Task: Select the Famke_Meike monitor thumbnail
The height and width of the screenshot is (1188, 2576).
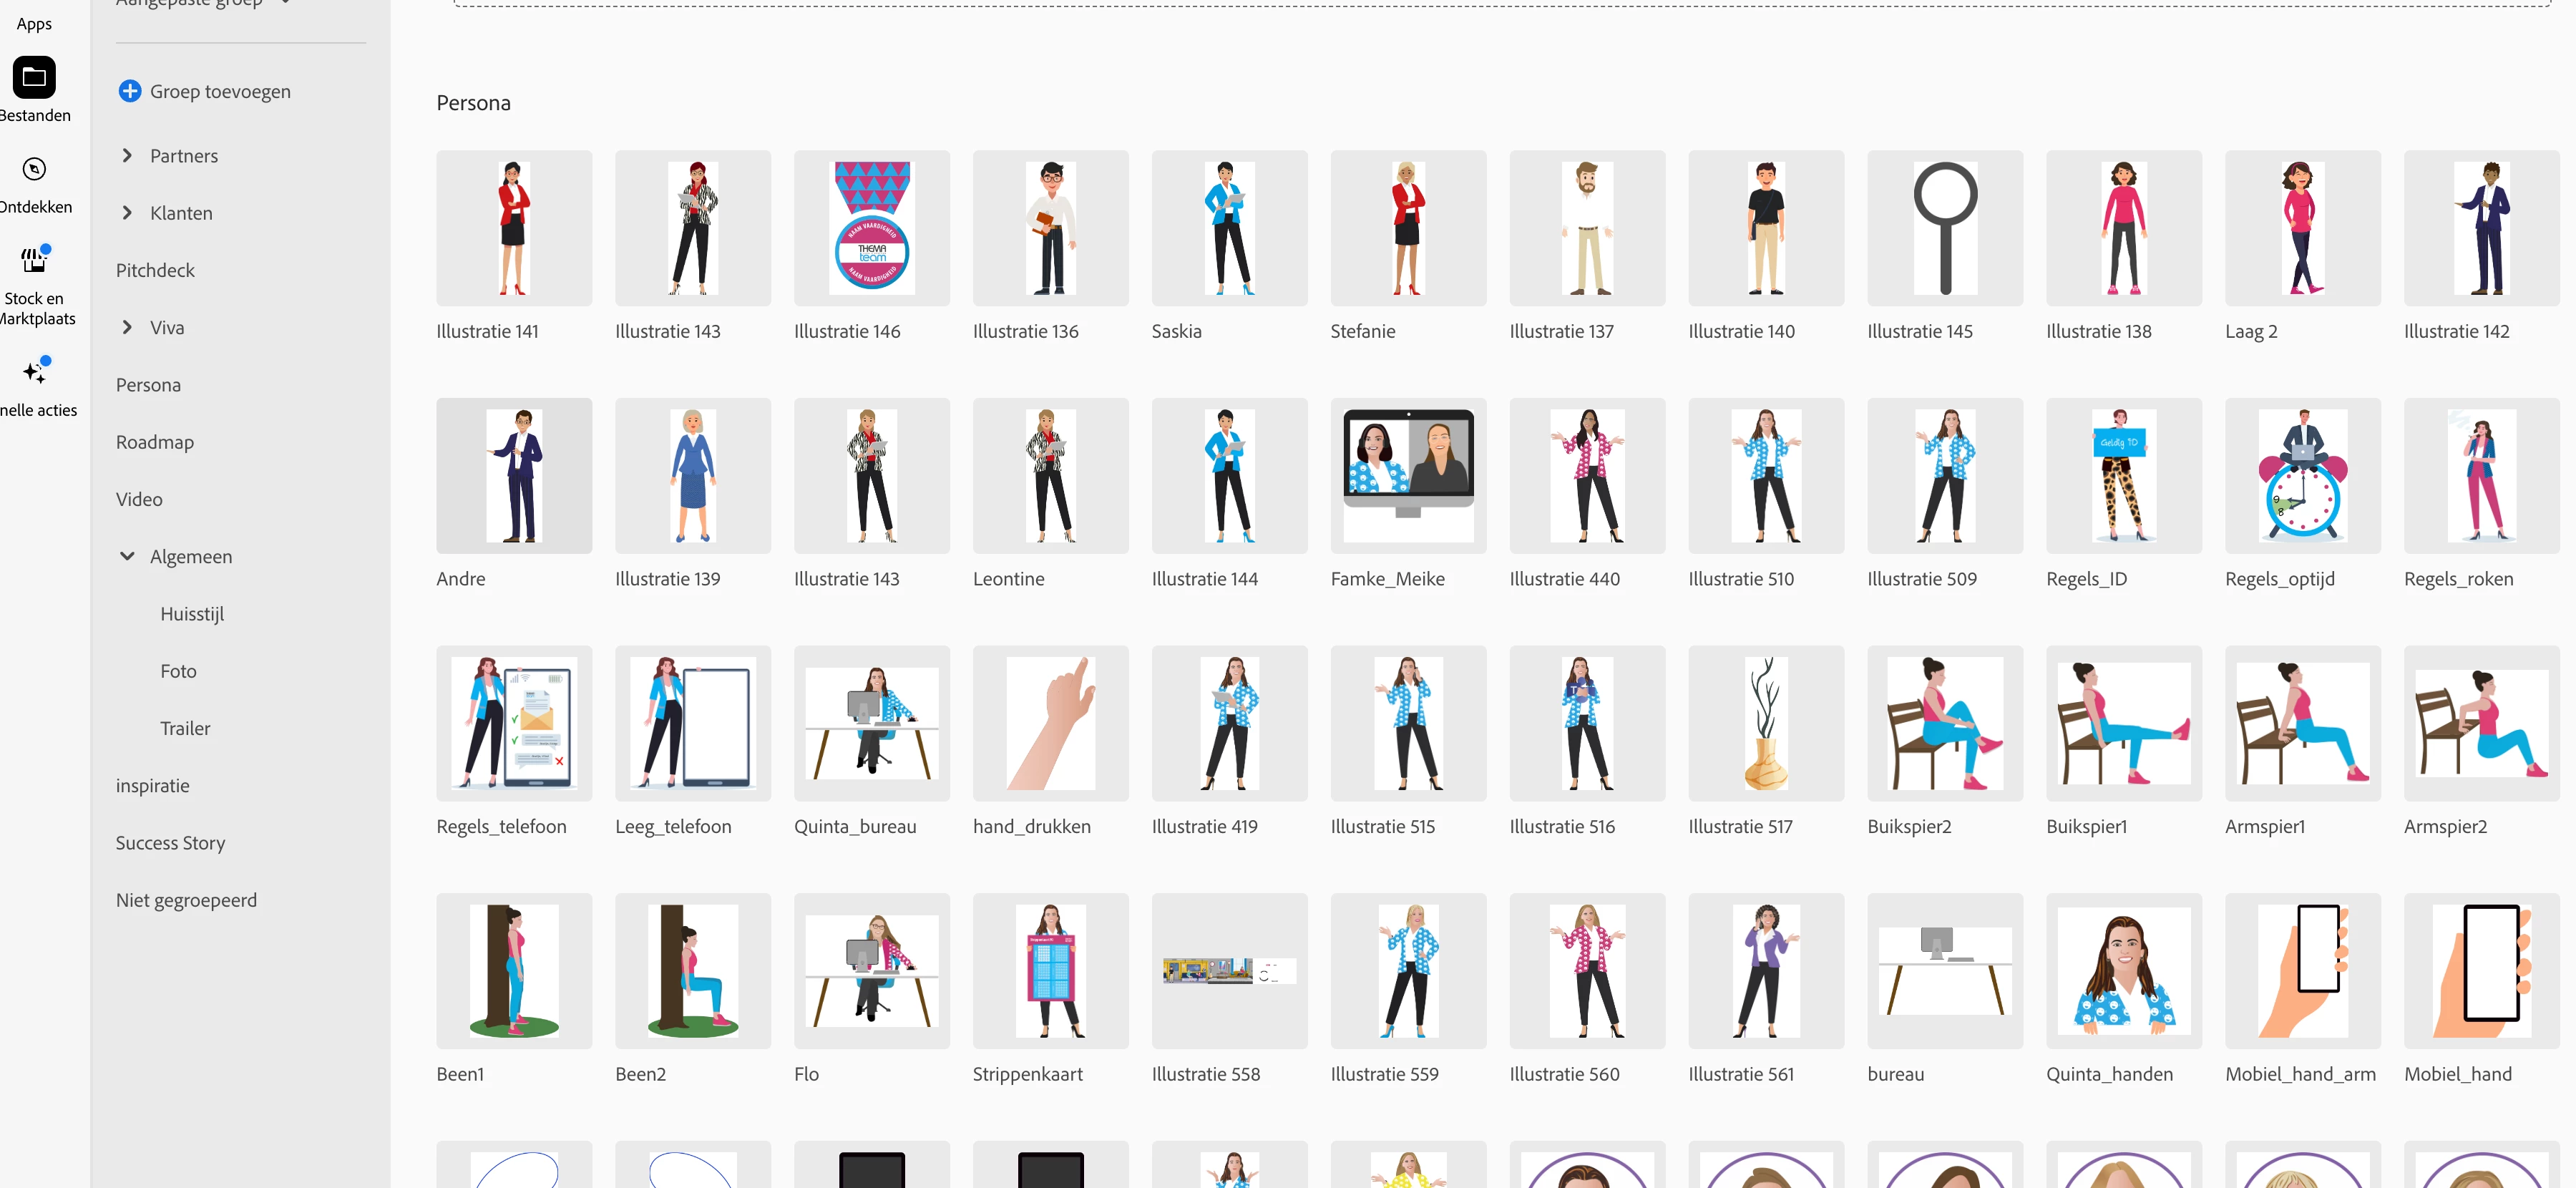Action: 1407,475
